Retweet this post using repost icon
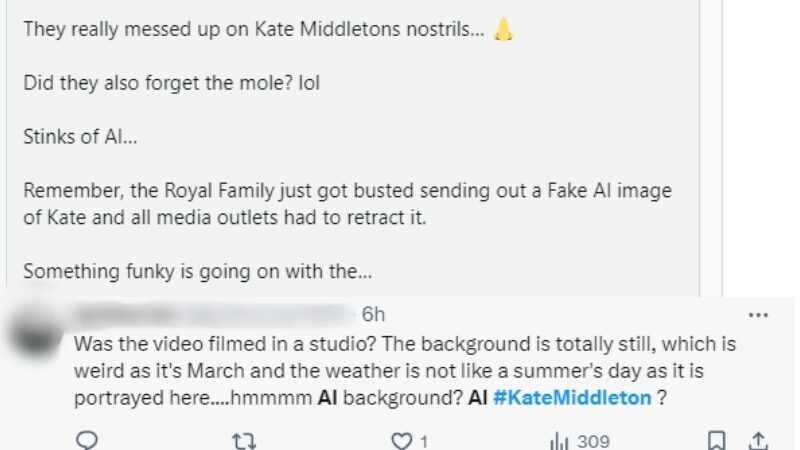The image size is (800, 450). click(244, 440)
